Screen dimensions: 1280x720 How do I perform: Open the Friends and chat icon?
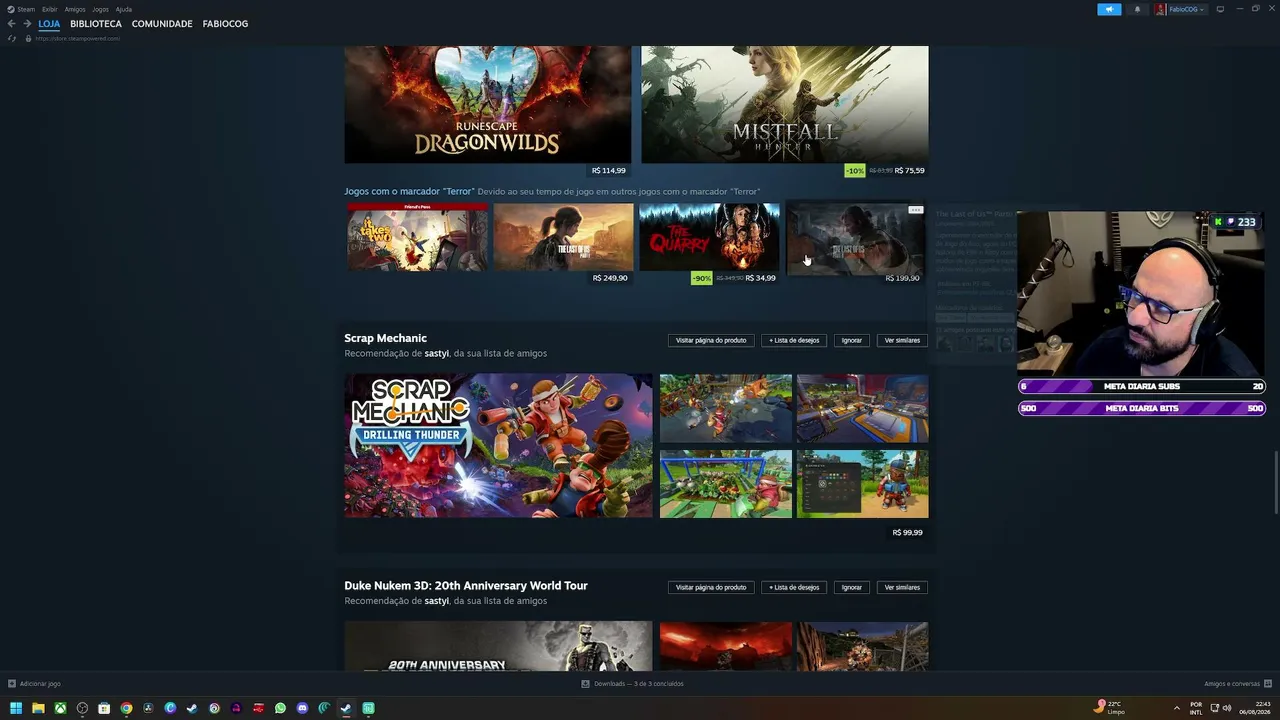point(1268,684)
